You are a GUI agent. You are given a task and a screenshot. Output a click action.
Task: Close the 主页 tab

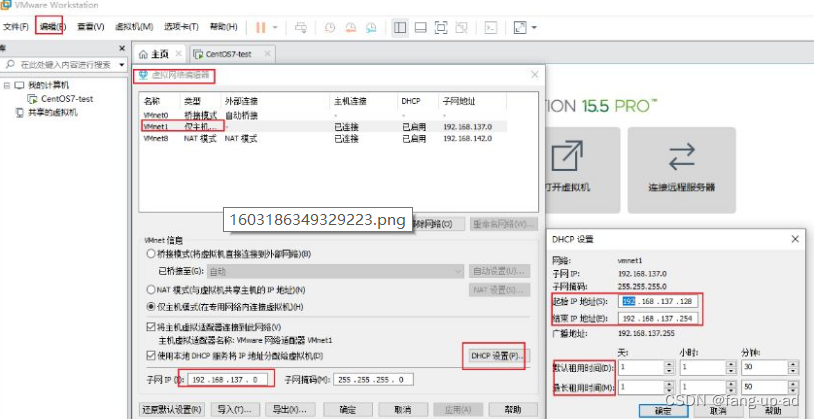[178, 53]
